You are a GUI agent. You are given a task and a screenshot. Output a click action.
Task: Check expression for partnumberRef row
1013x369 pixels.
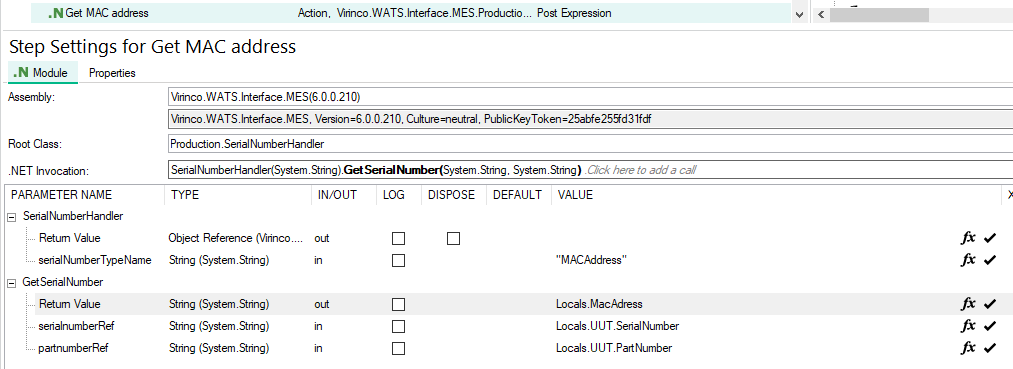tap(990, 348)
